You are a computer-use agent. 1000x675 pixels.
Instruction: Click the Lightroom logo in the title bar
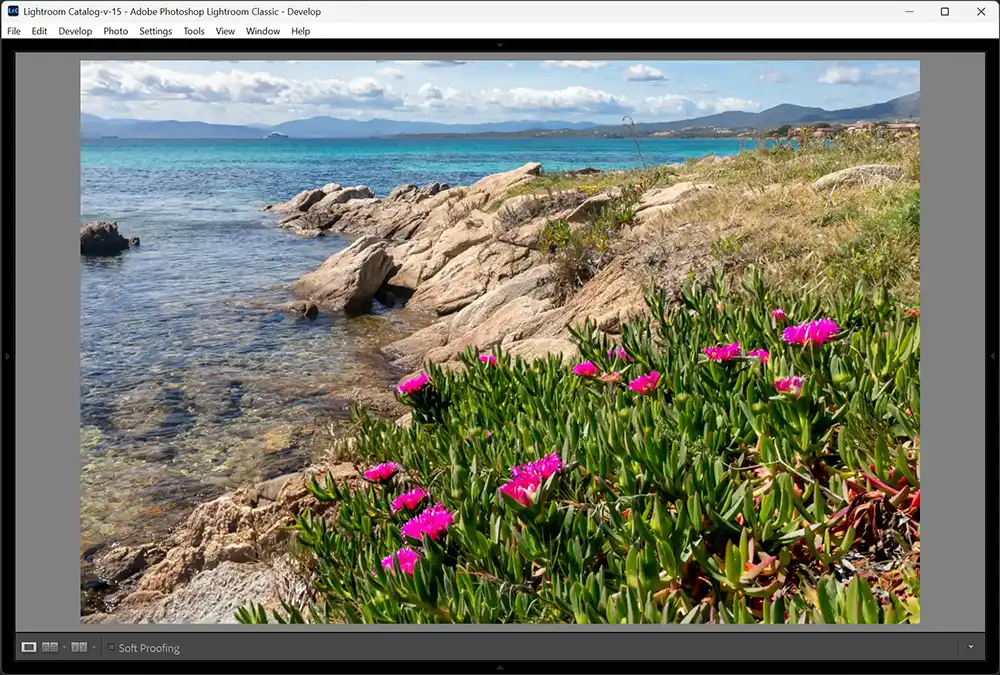click(x=11, y=11)
